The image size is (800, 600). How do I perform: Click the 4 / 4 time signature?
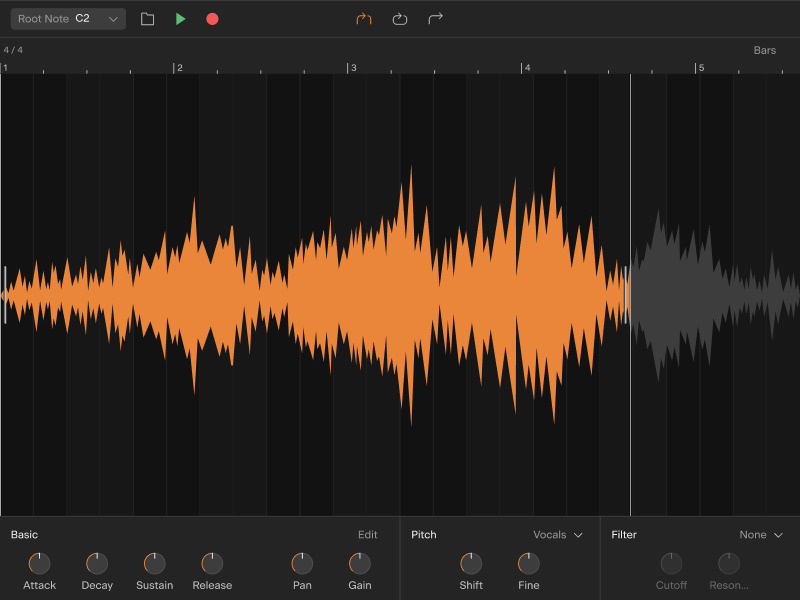point(13,50)
